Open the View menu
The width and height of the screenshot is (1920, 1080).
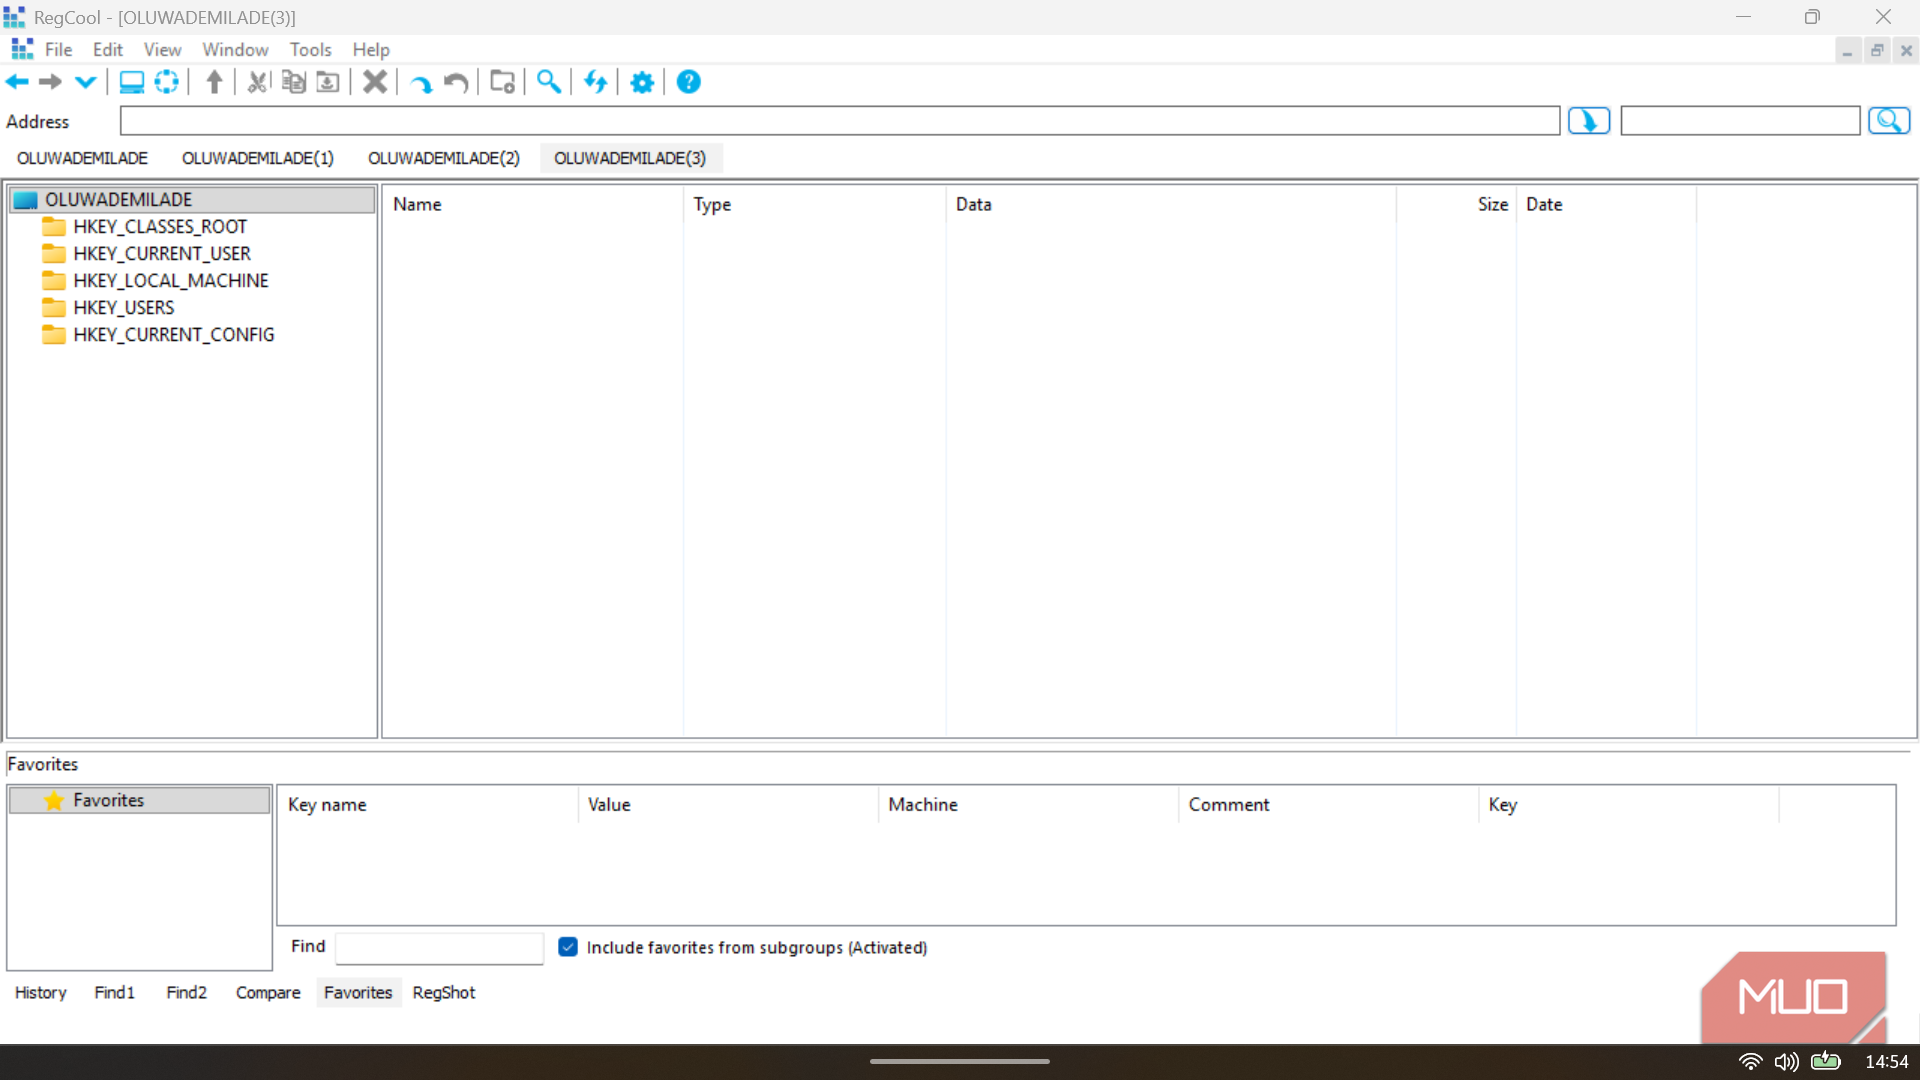click(x=162, y=49)
